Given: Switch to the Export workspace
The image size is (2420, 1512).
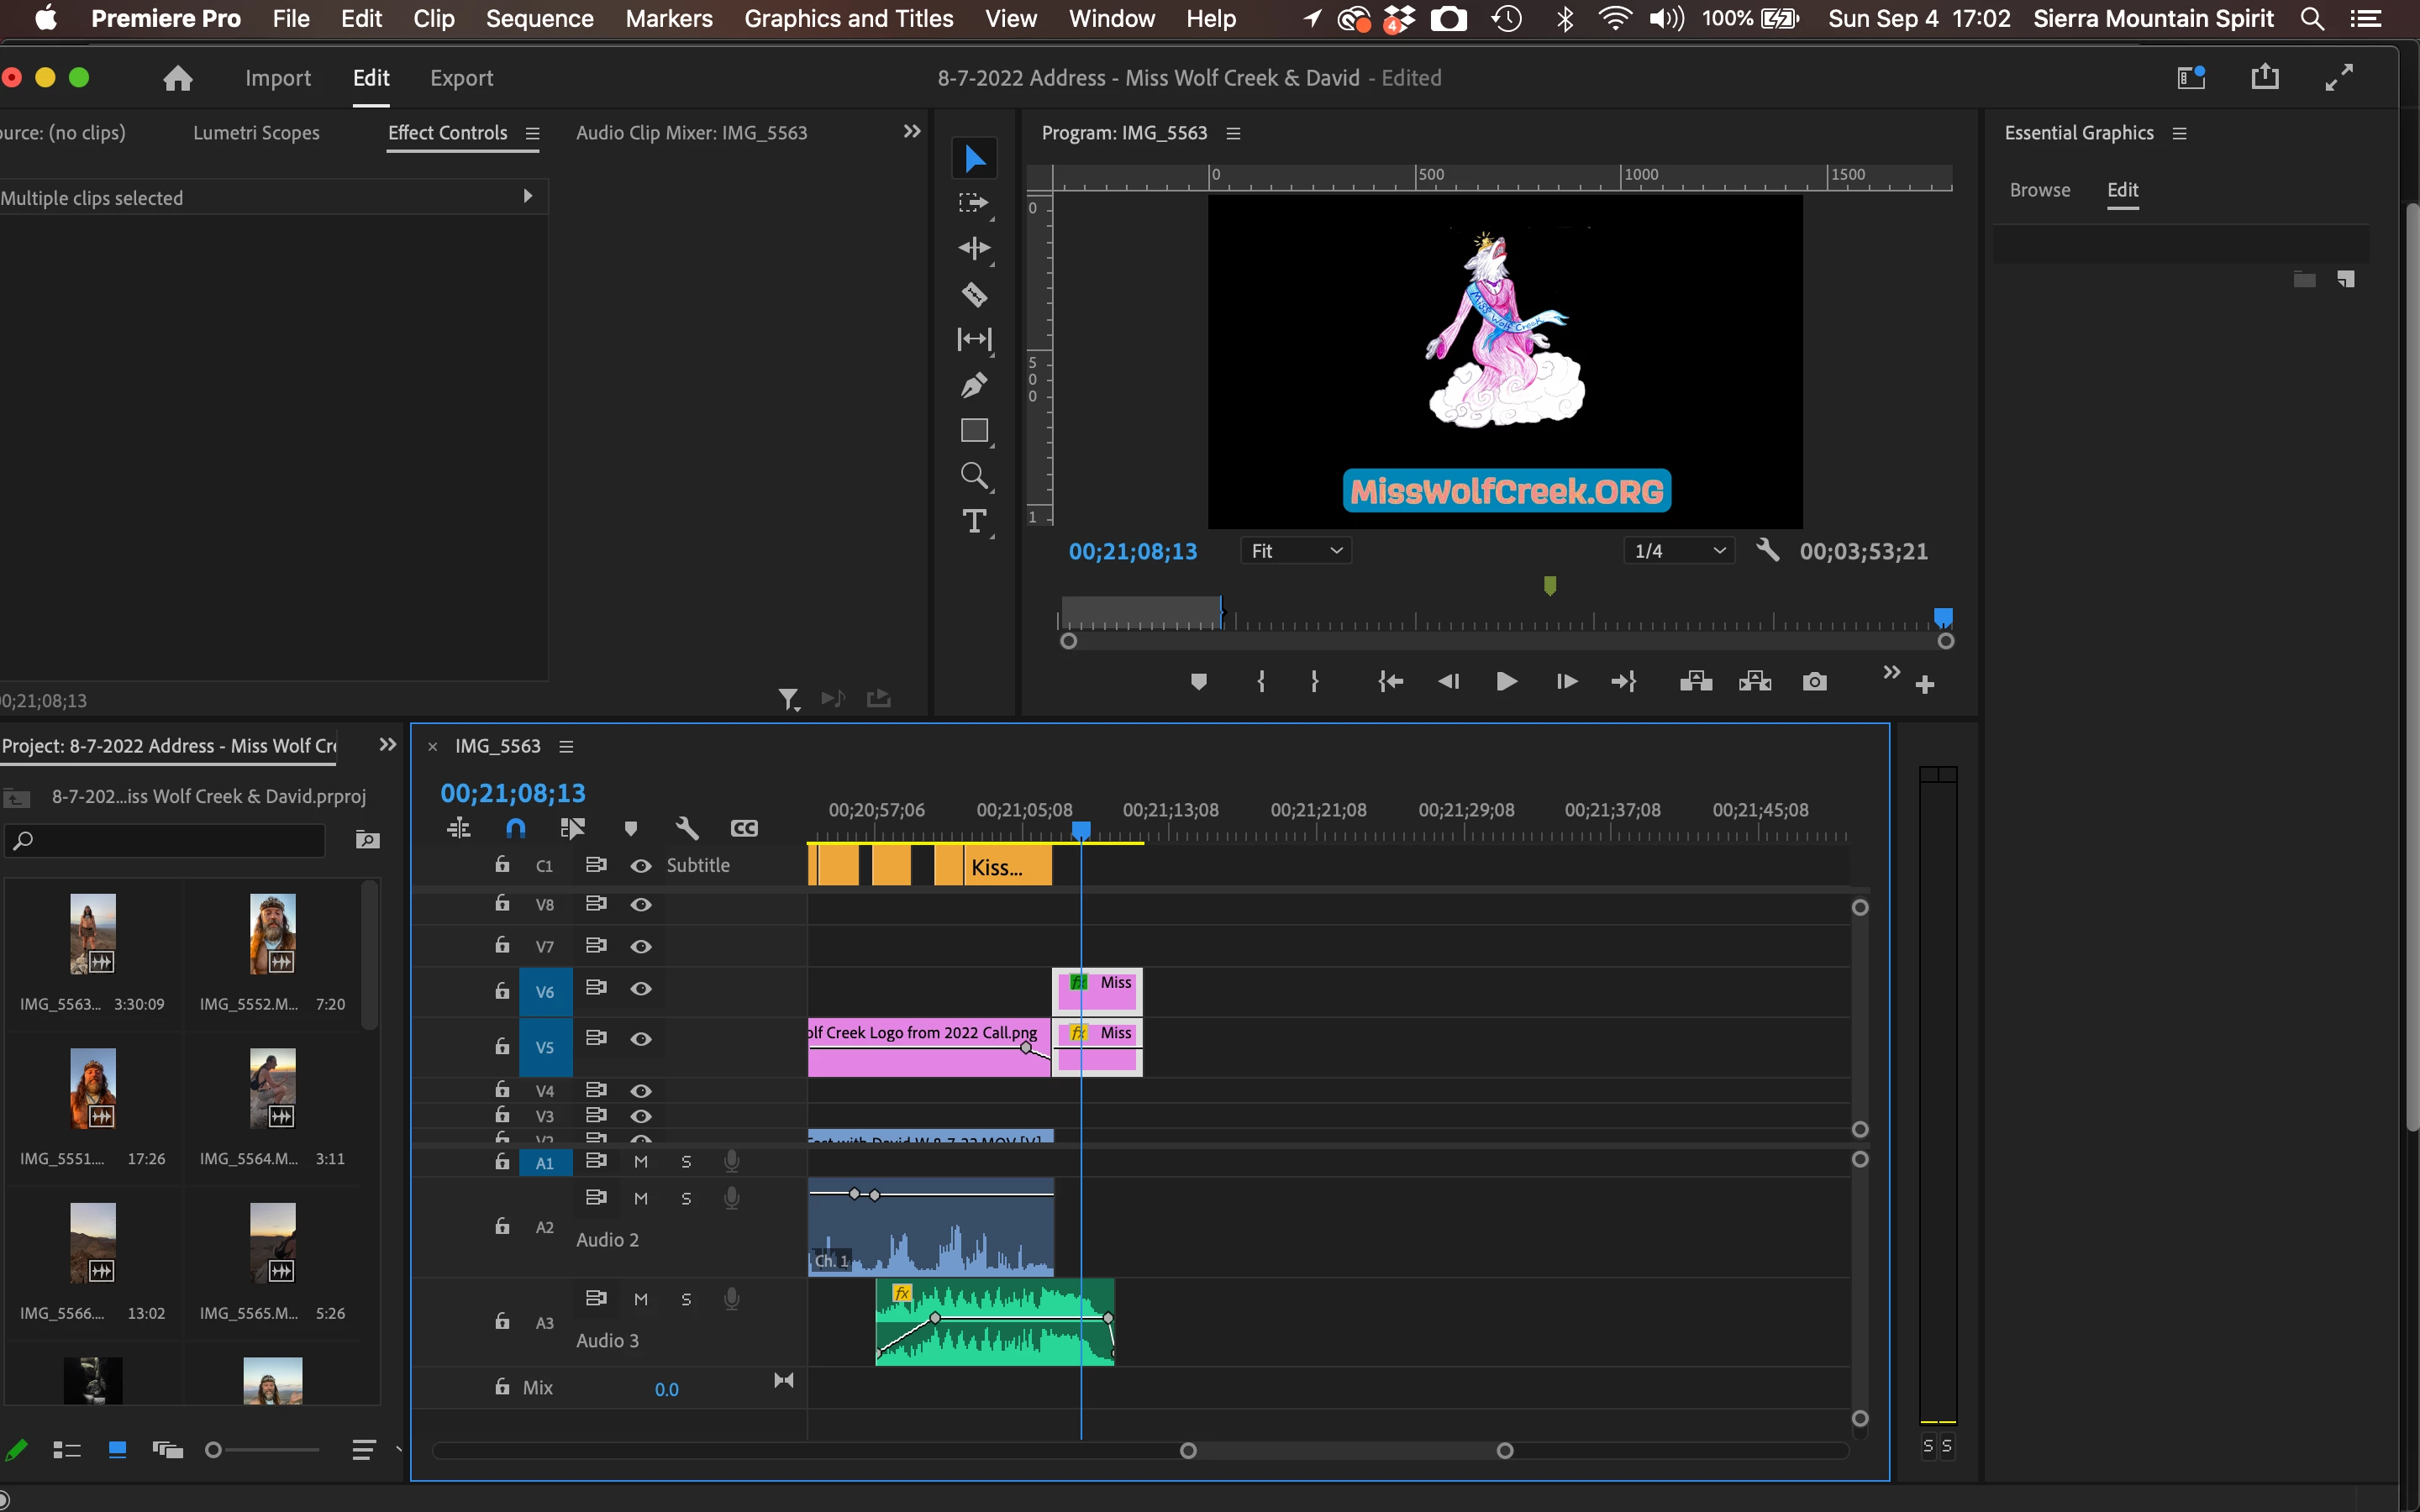Looking at the screenshot, I should click(x=461, y=78).
